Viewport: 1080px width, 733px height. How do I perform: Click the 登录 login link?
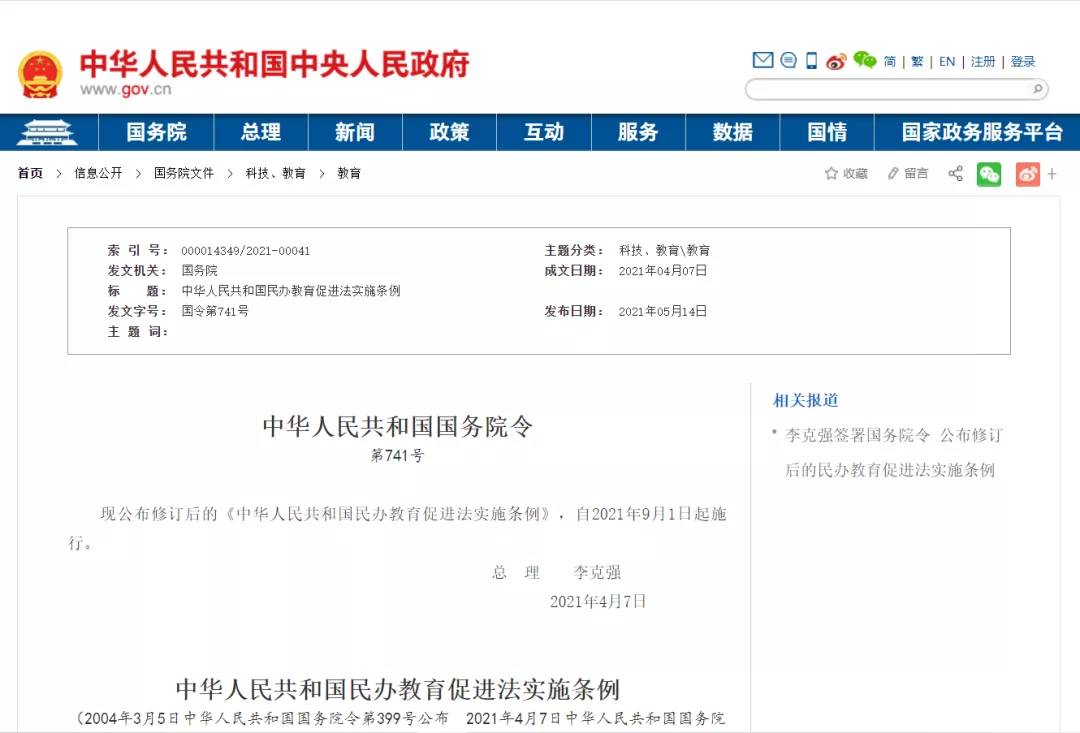[x=1023, y=62]
